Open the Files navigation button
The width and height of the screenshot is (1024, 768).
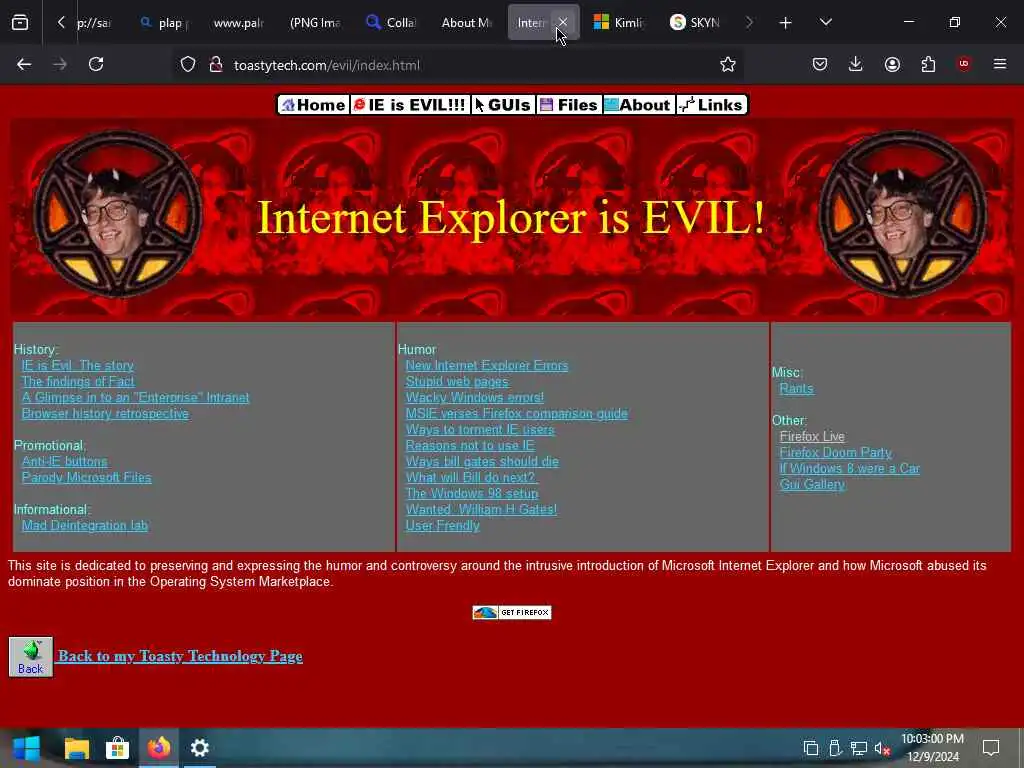click(x=569, y=104)
